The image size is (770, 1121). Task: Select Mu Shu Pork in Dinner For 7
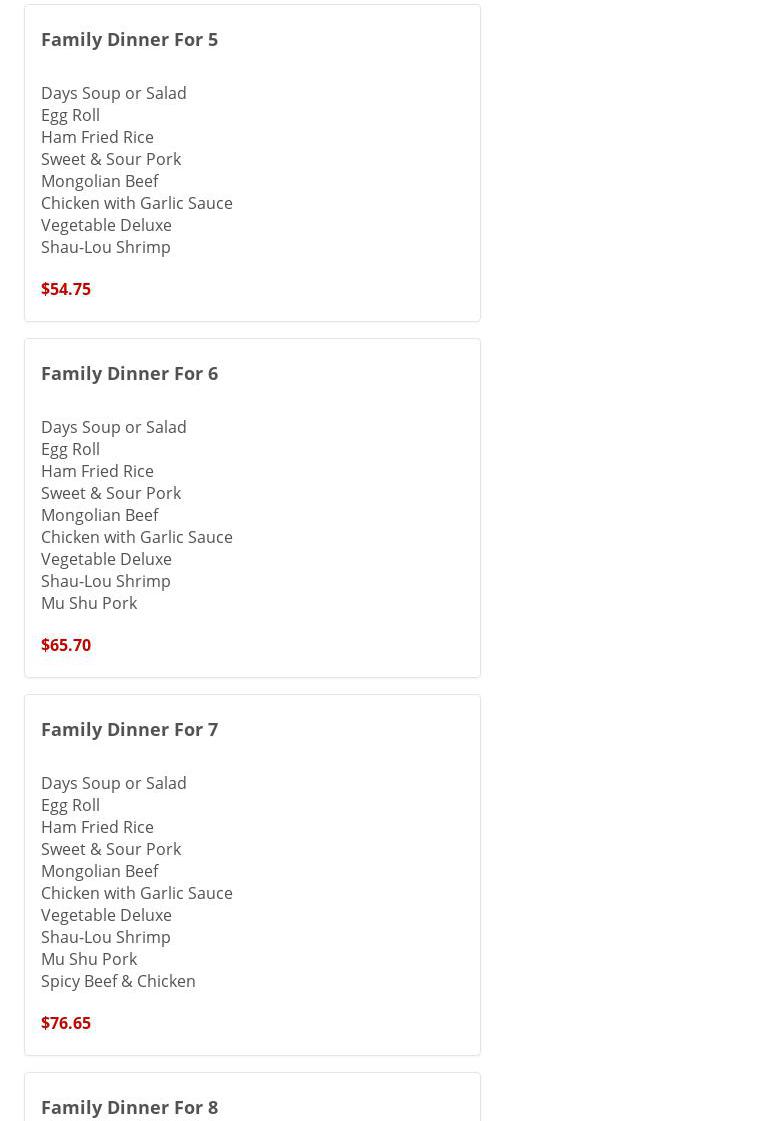(89, 959)
